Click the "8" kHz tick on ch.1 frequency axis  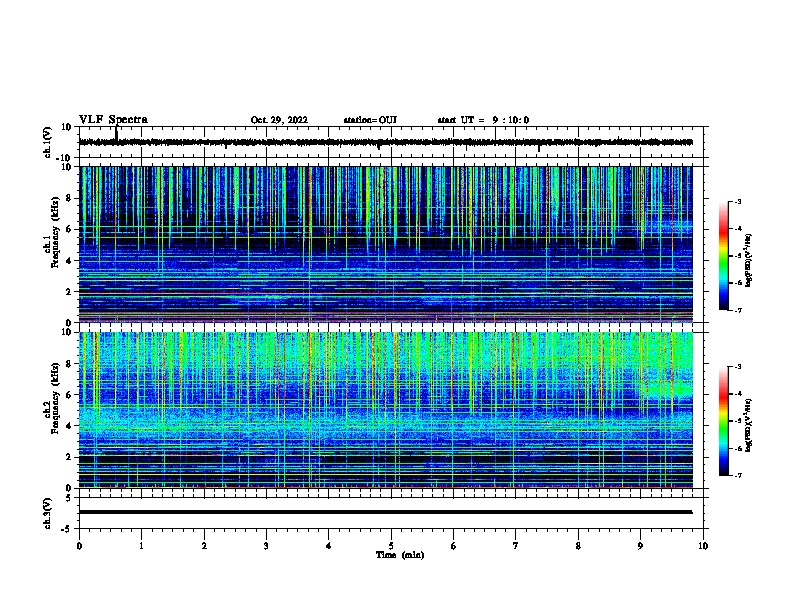click(70, 198)
